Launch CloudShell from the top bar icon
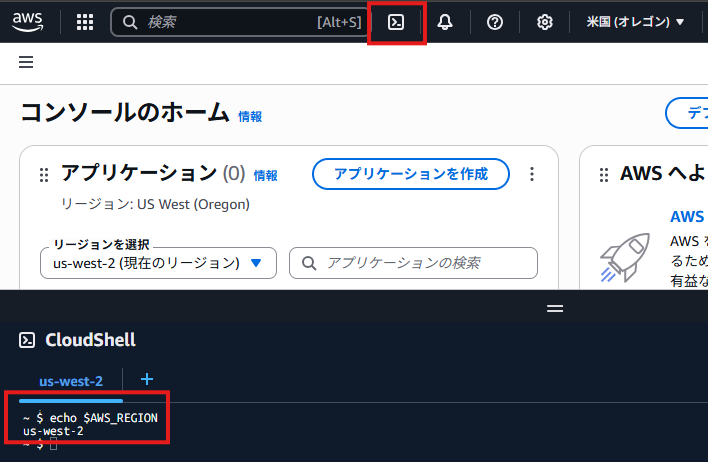Screen dimensions: 708x462 396,22
